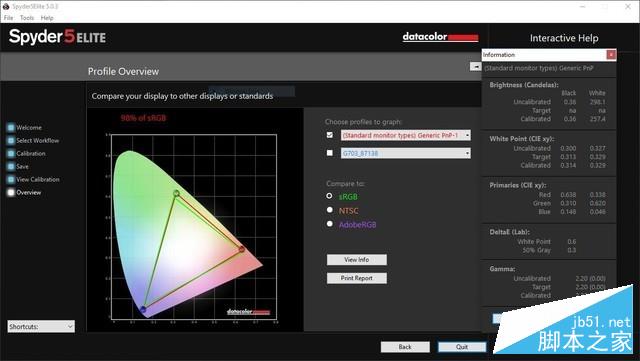Image resolution: width=640 pixels, height=361 pixels.
Task: Click the View Info button
Action: [x=357, y=260]
